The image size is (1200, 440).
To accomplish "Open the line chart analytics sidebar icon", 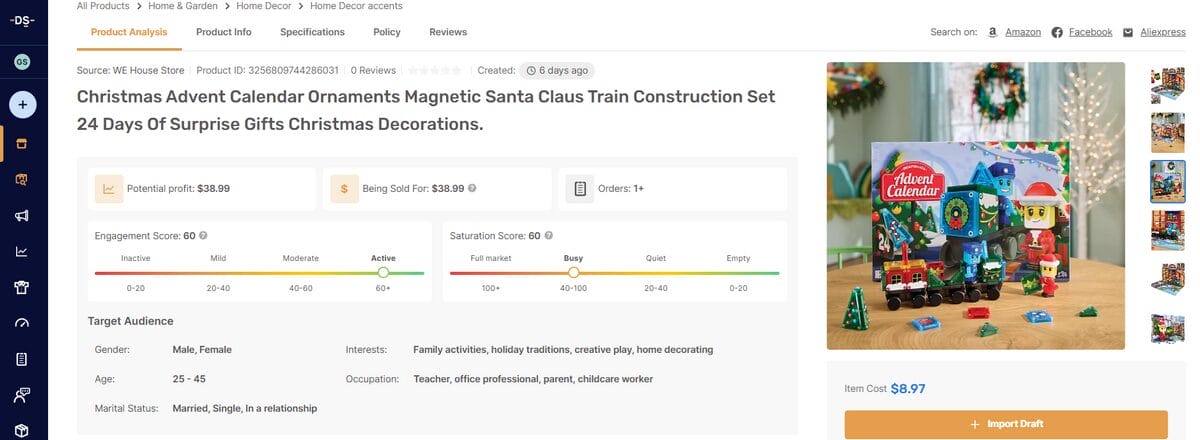I will point(22,251).
